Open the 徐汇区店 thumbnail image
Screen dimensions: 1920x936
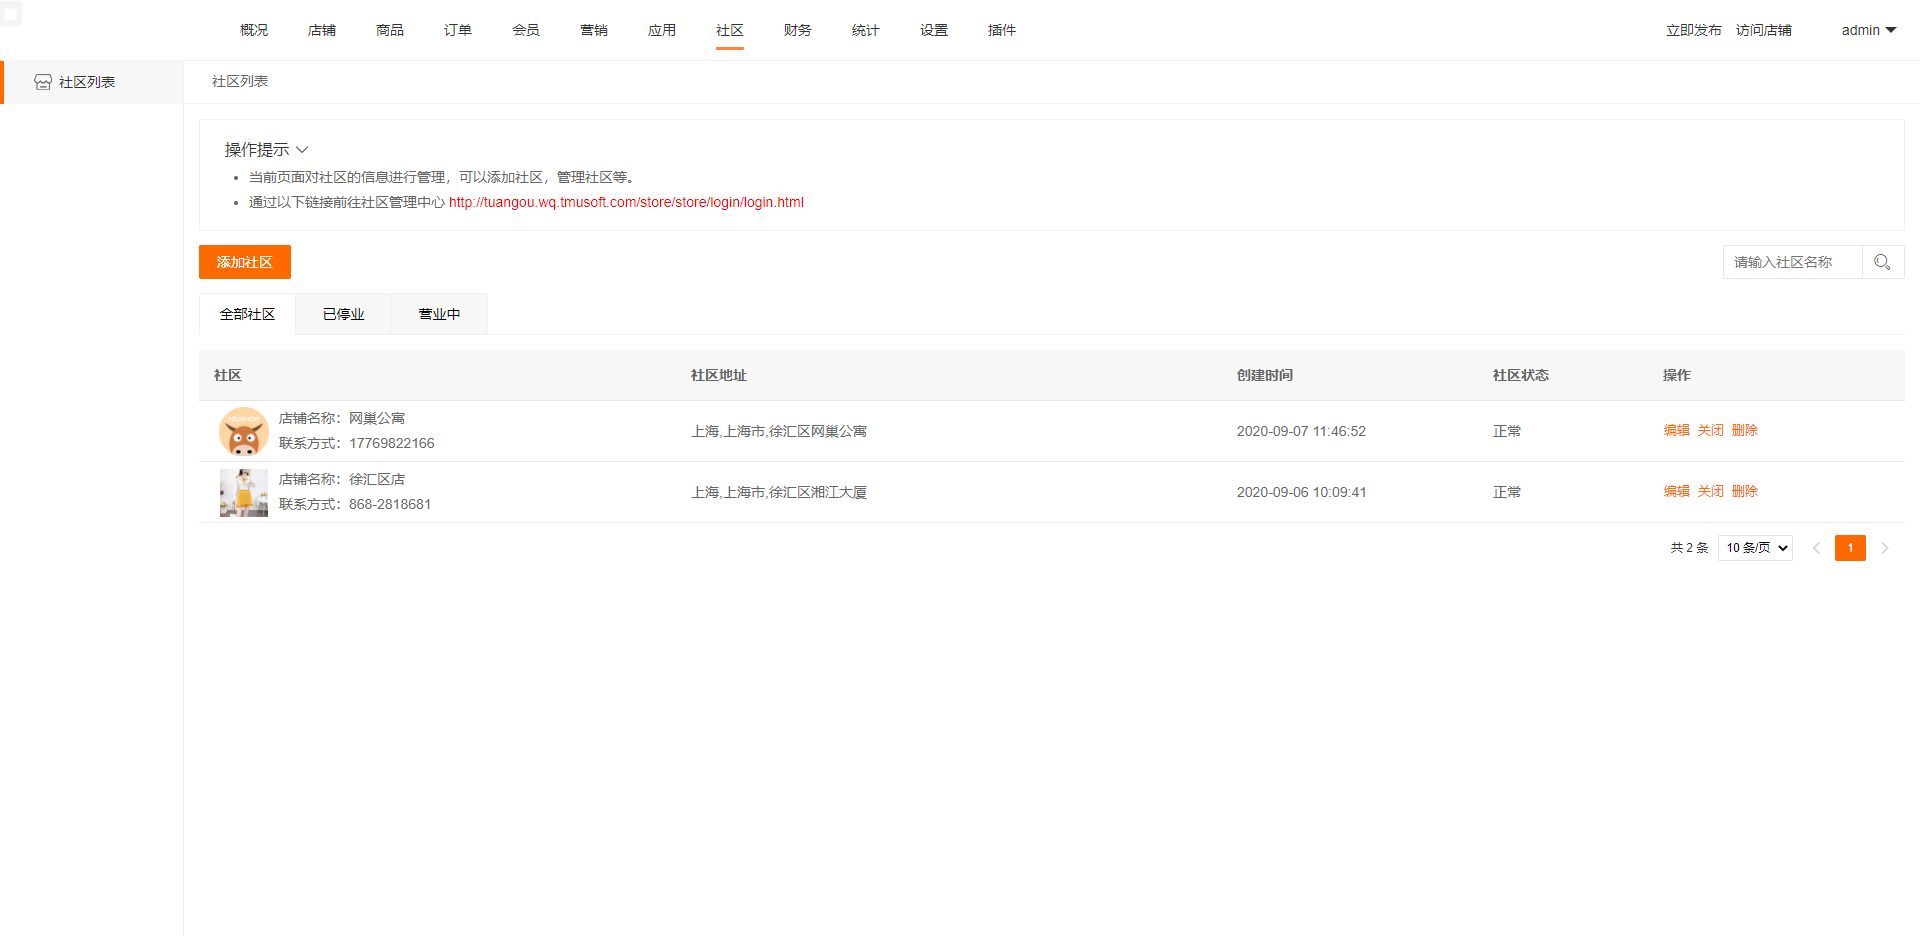coord(243,492)
